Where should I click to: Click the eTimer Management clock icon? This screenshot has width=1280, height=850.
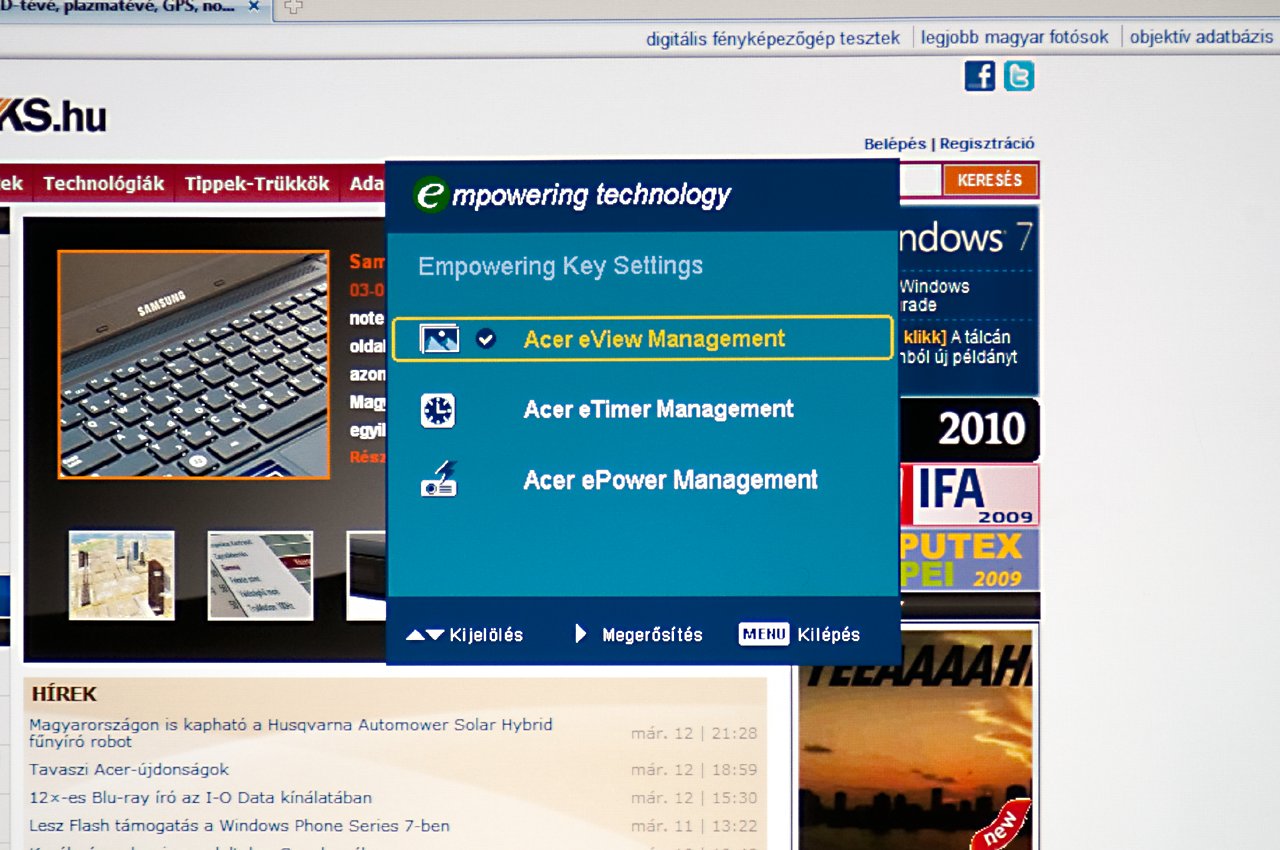(x=437, y=410)
